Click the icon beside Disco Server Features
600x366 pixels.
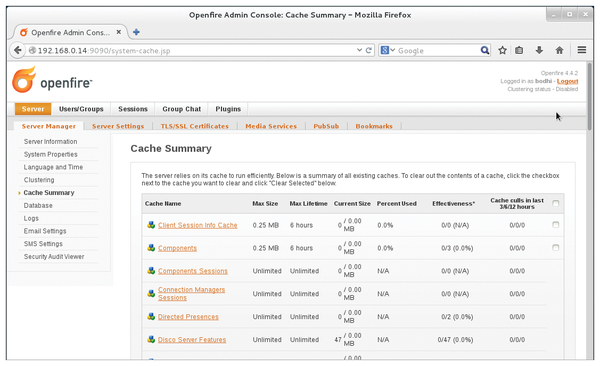[x=151, y=340]
